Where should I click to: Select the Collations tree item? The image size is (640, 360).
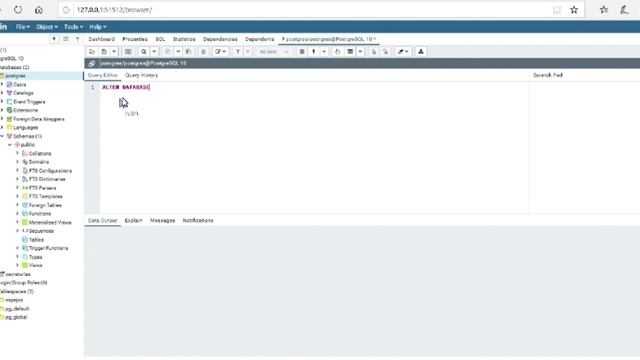[x=40, y=153]
